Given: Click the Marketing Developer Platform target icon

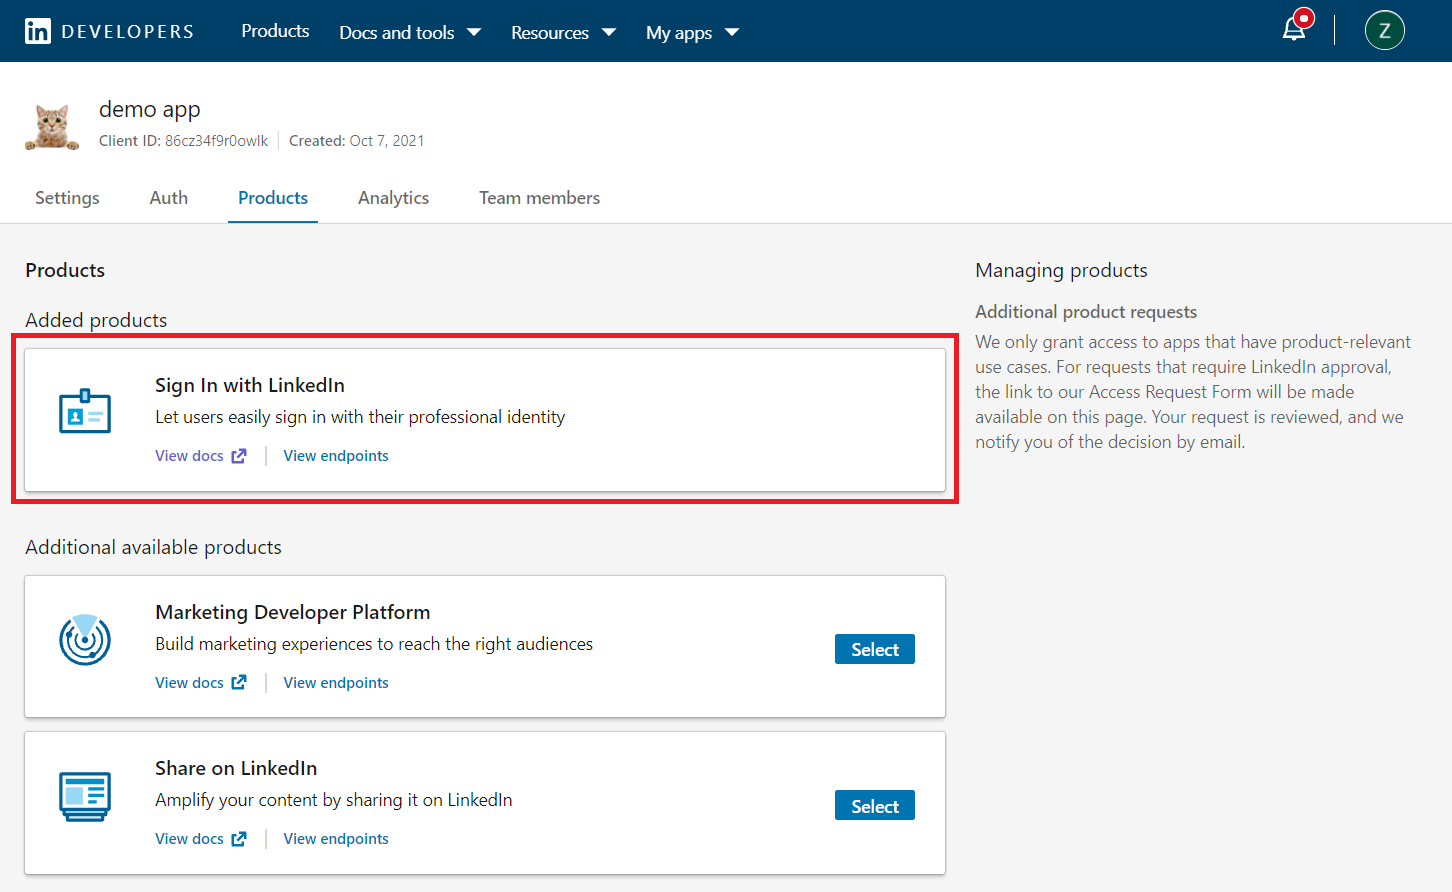Looking at the screenshot, I should pos(85,639).
